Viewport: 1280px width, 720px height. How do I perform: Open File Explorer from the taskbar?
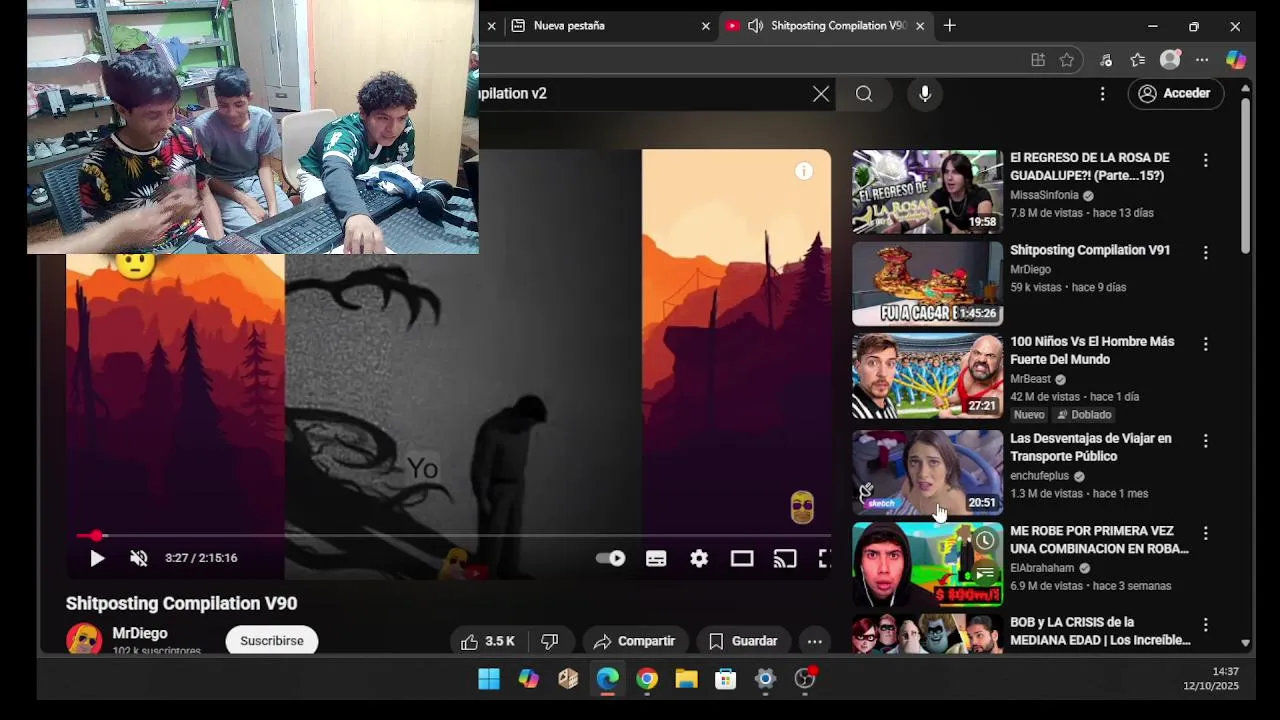click(x=686, y=680)
